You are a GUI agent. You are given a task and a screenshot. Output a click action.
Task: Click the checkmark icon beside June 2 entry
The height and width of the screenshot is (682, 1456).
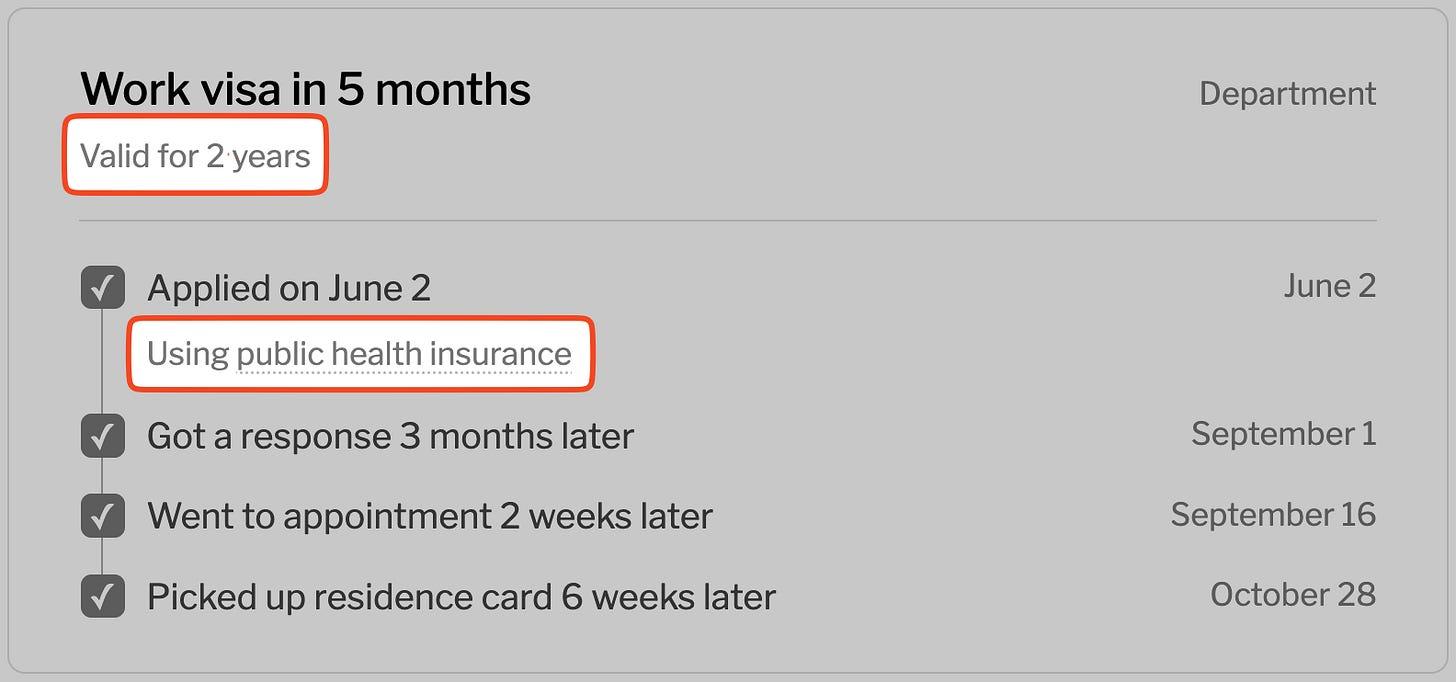click(102, 287)
